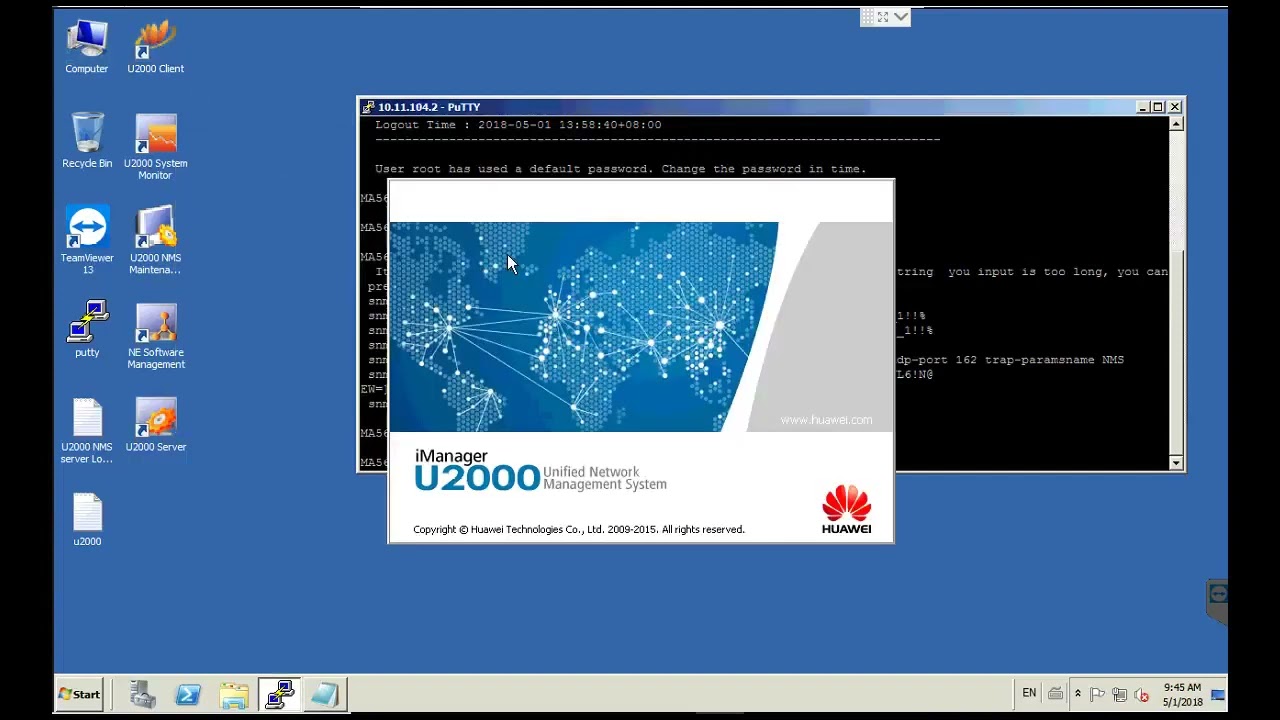Screen dimensions: 1280x720
Task: Launch TeamViewer 13 from the desktop
Action: [x=87, y=241]
